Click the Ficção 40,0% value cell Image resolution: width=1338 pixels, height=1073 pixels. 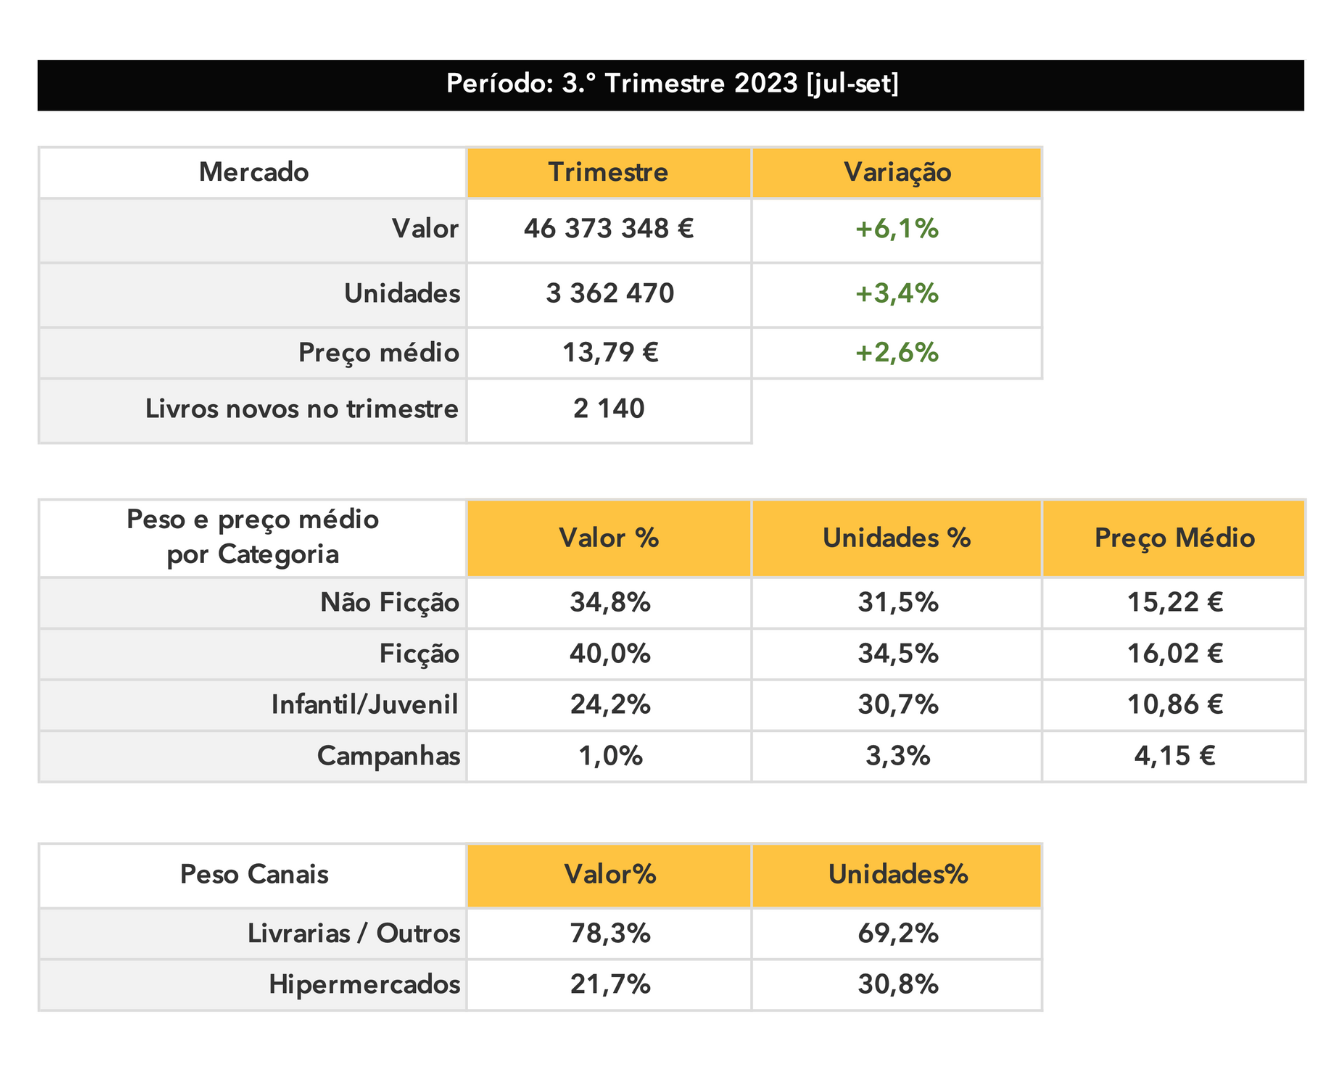609,654
